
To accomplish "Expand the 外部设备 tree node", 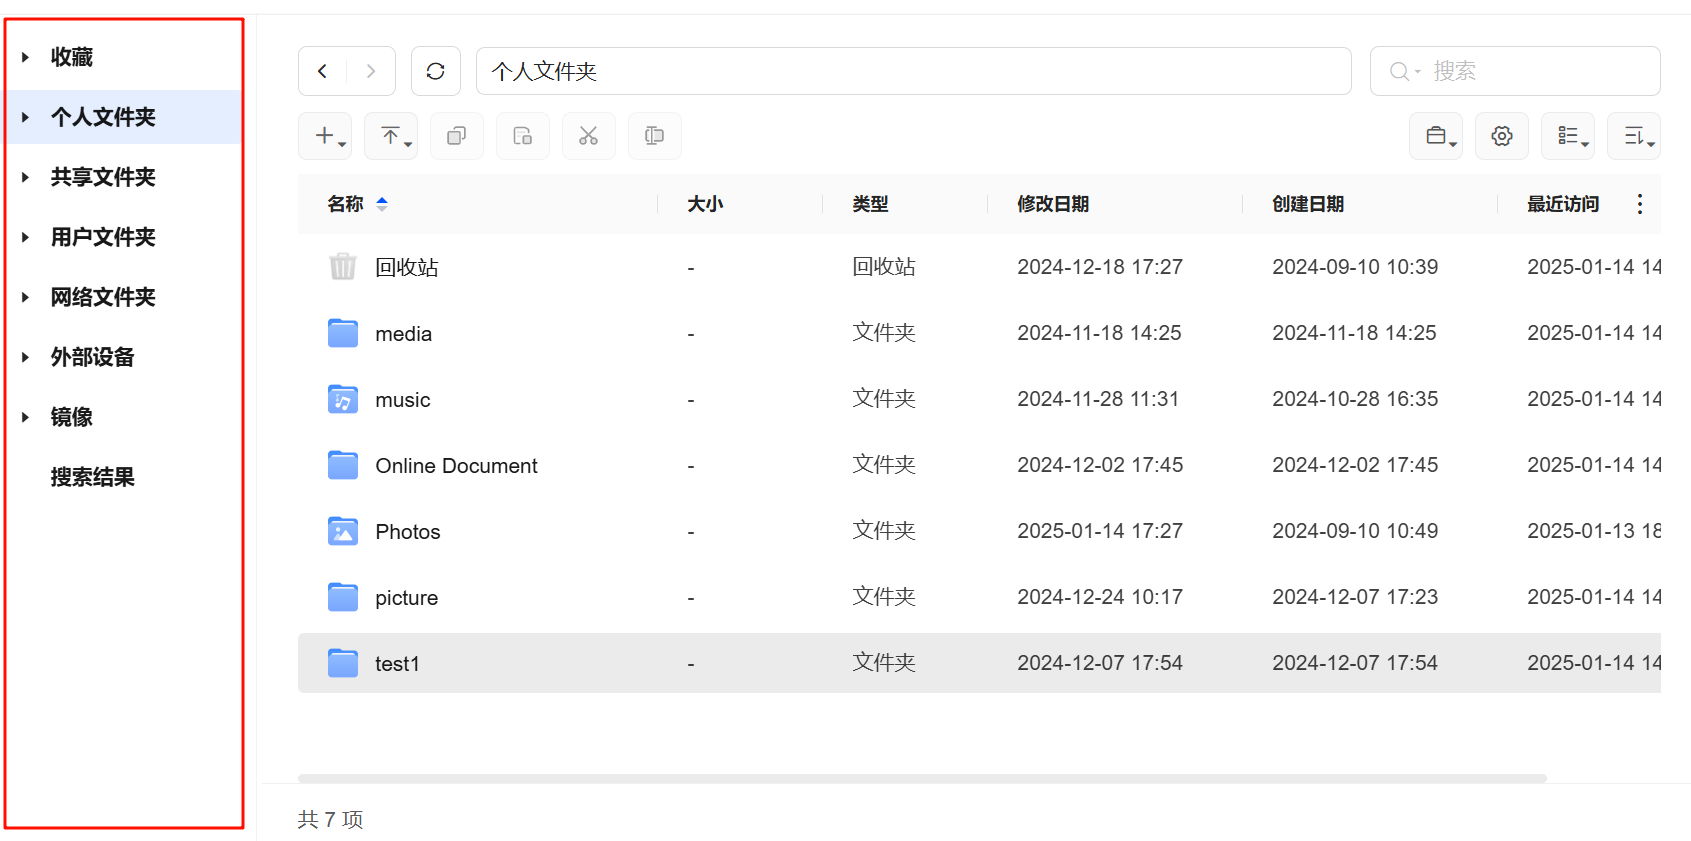I will 26,357.
